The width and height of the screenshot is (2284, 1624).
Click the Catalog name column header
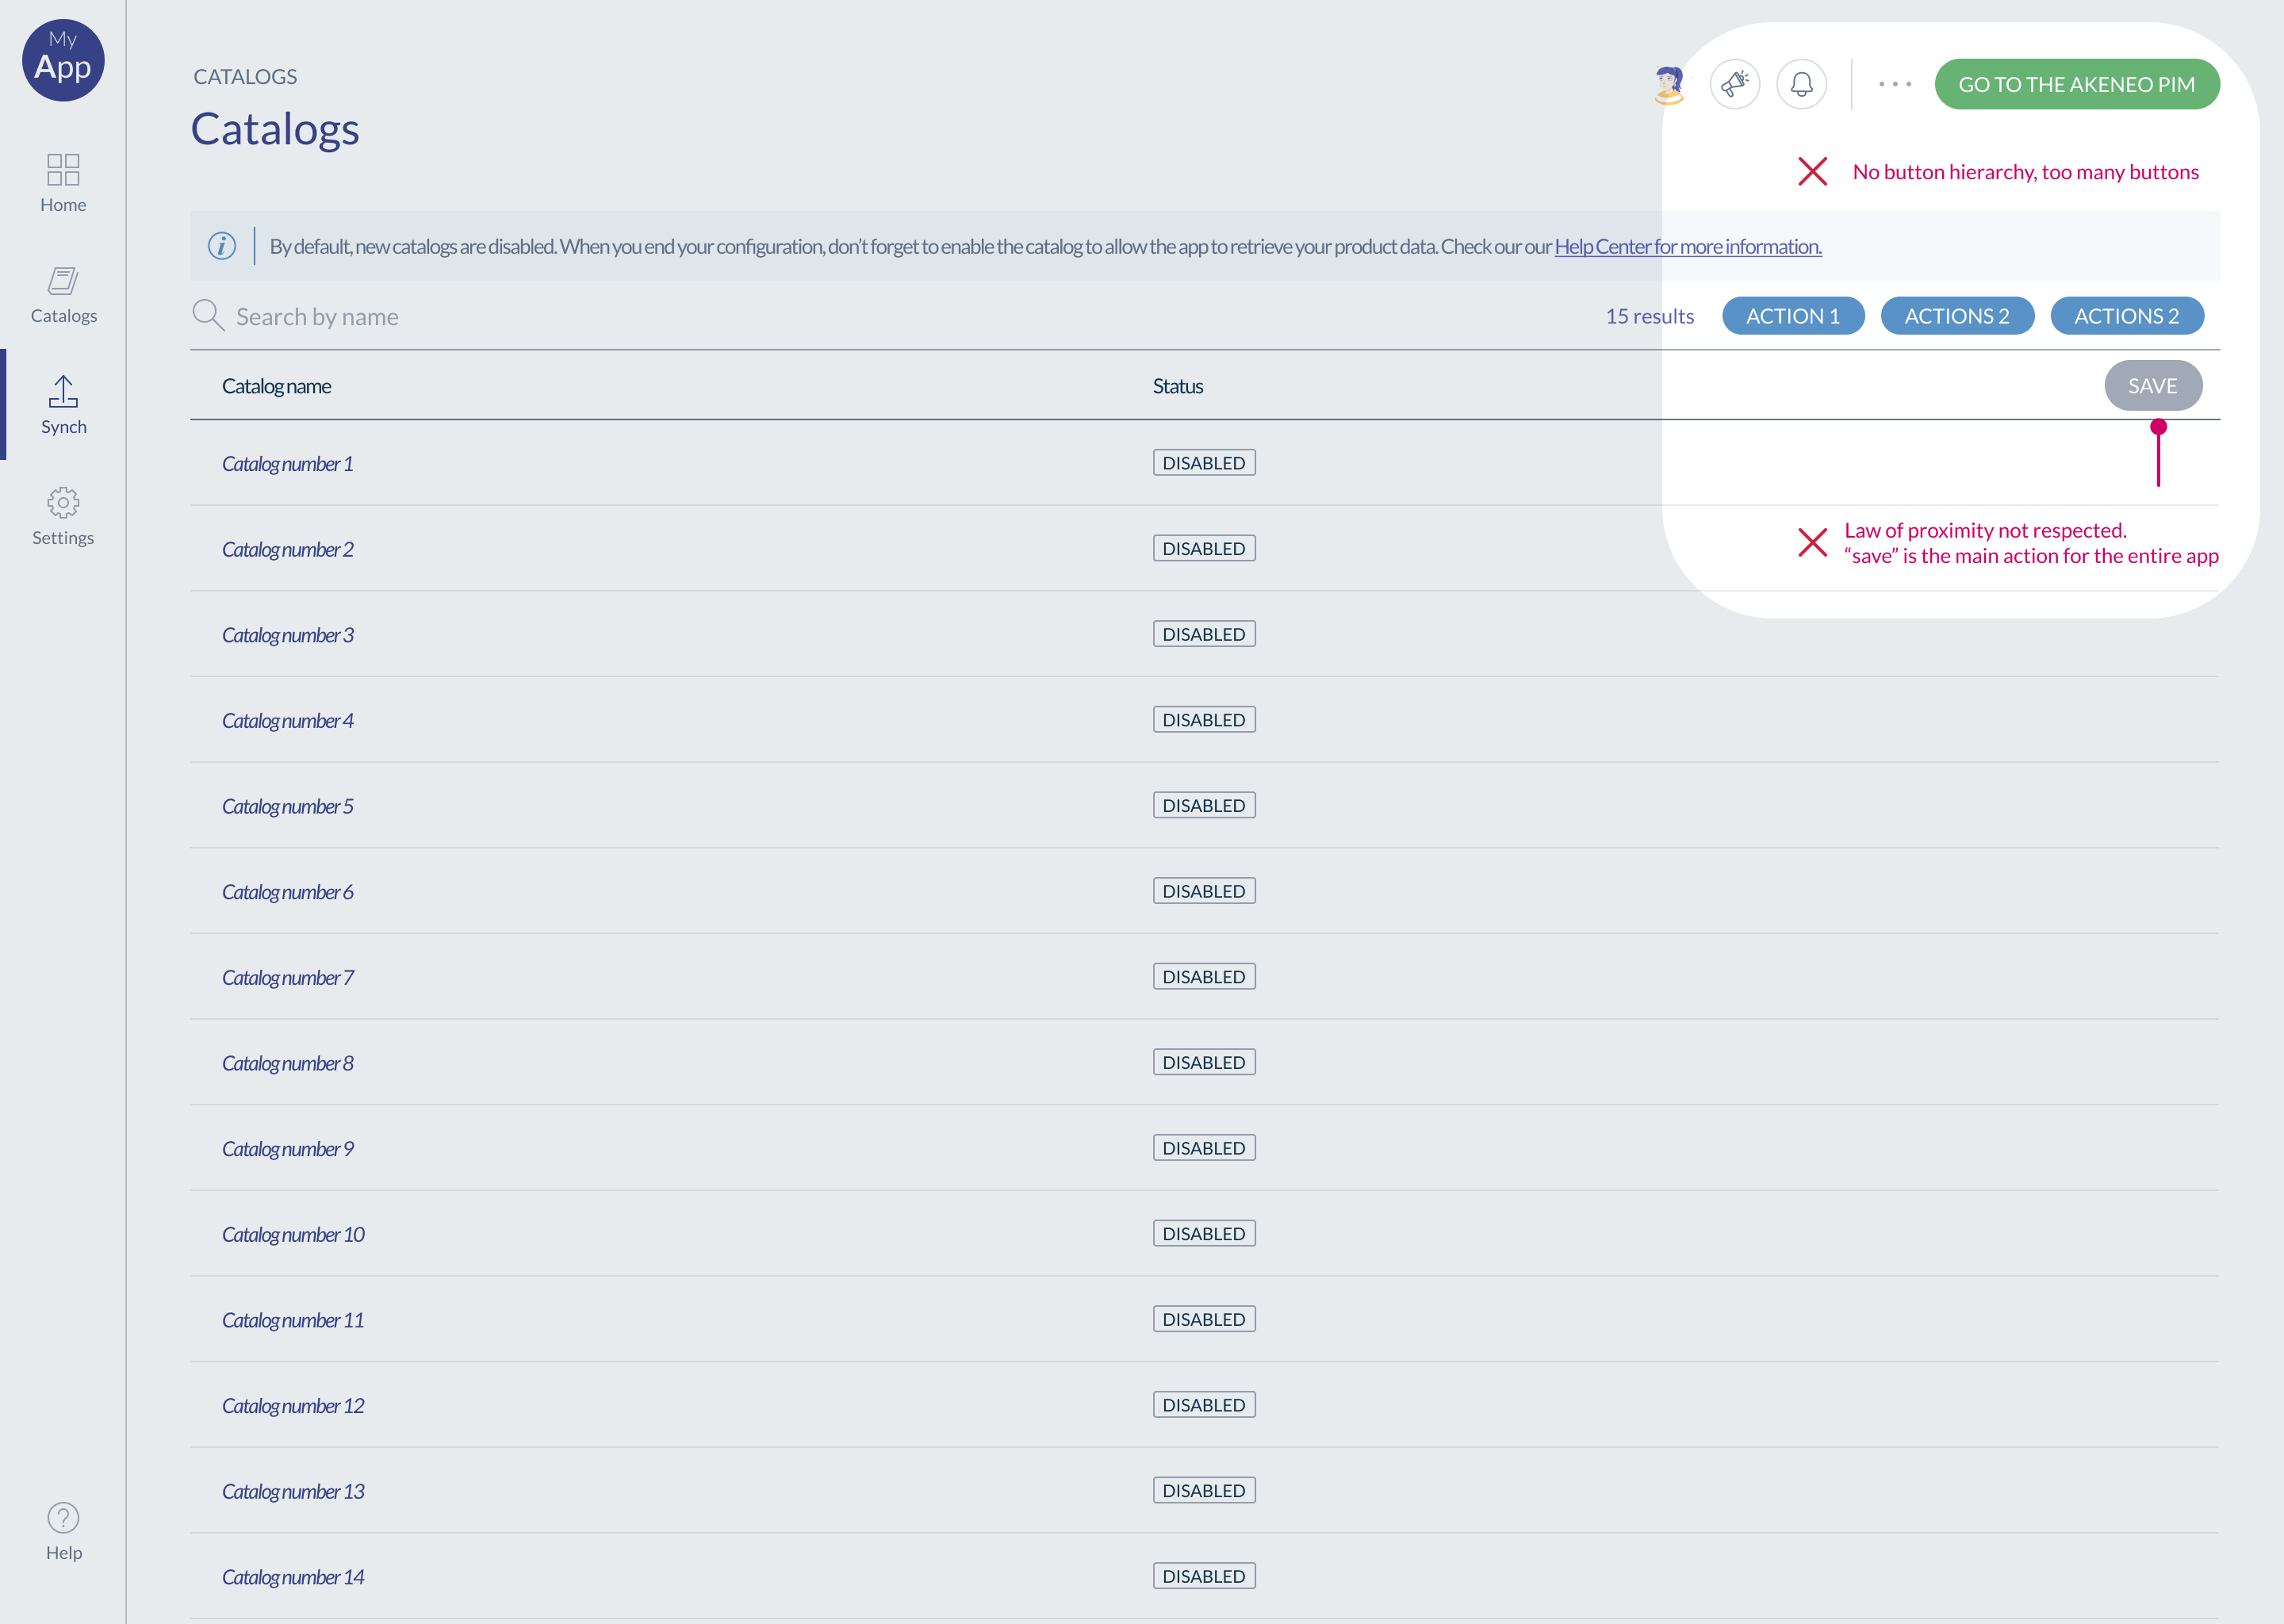click(x=276, y=386)
